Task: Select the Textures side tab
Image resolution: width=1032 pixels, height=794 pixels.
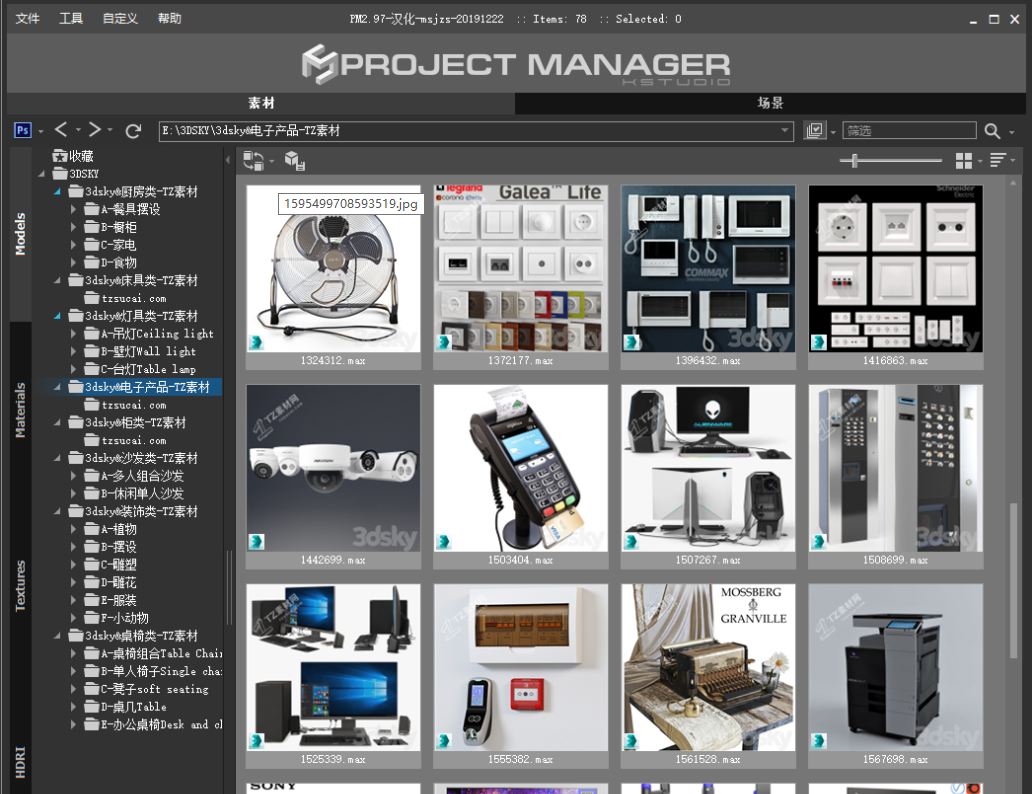Action: tap(20, 586)
